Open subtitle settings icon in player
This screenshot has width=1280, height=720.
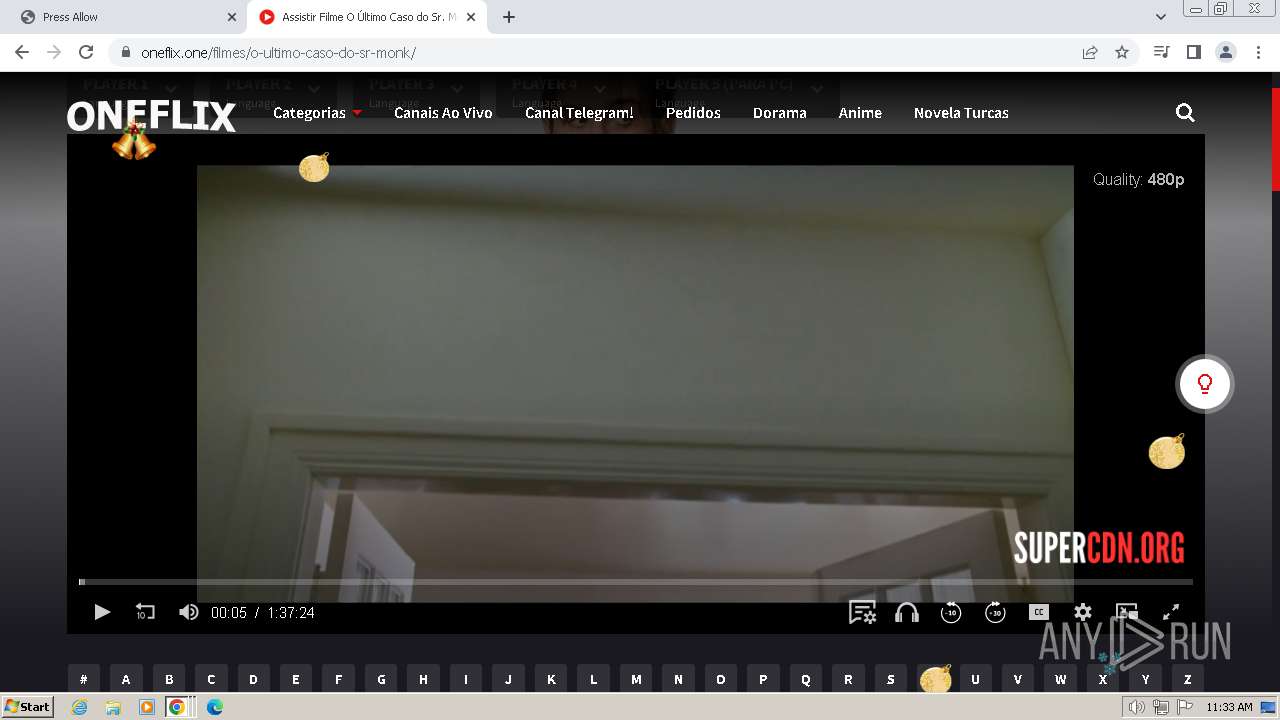[862, 612]
